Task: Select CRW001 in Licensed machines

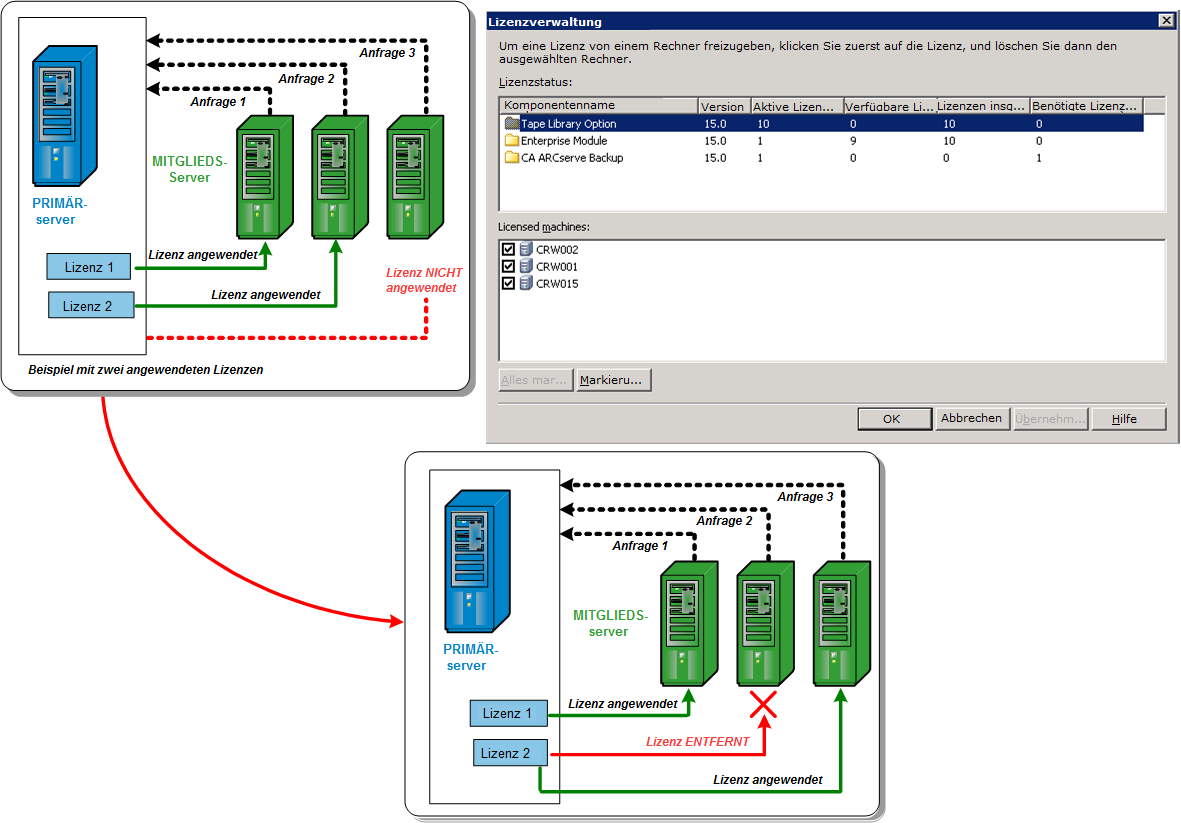Action: (557, 267)
